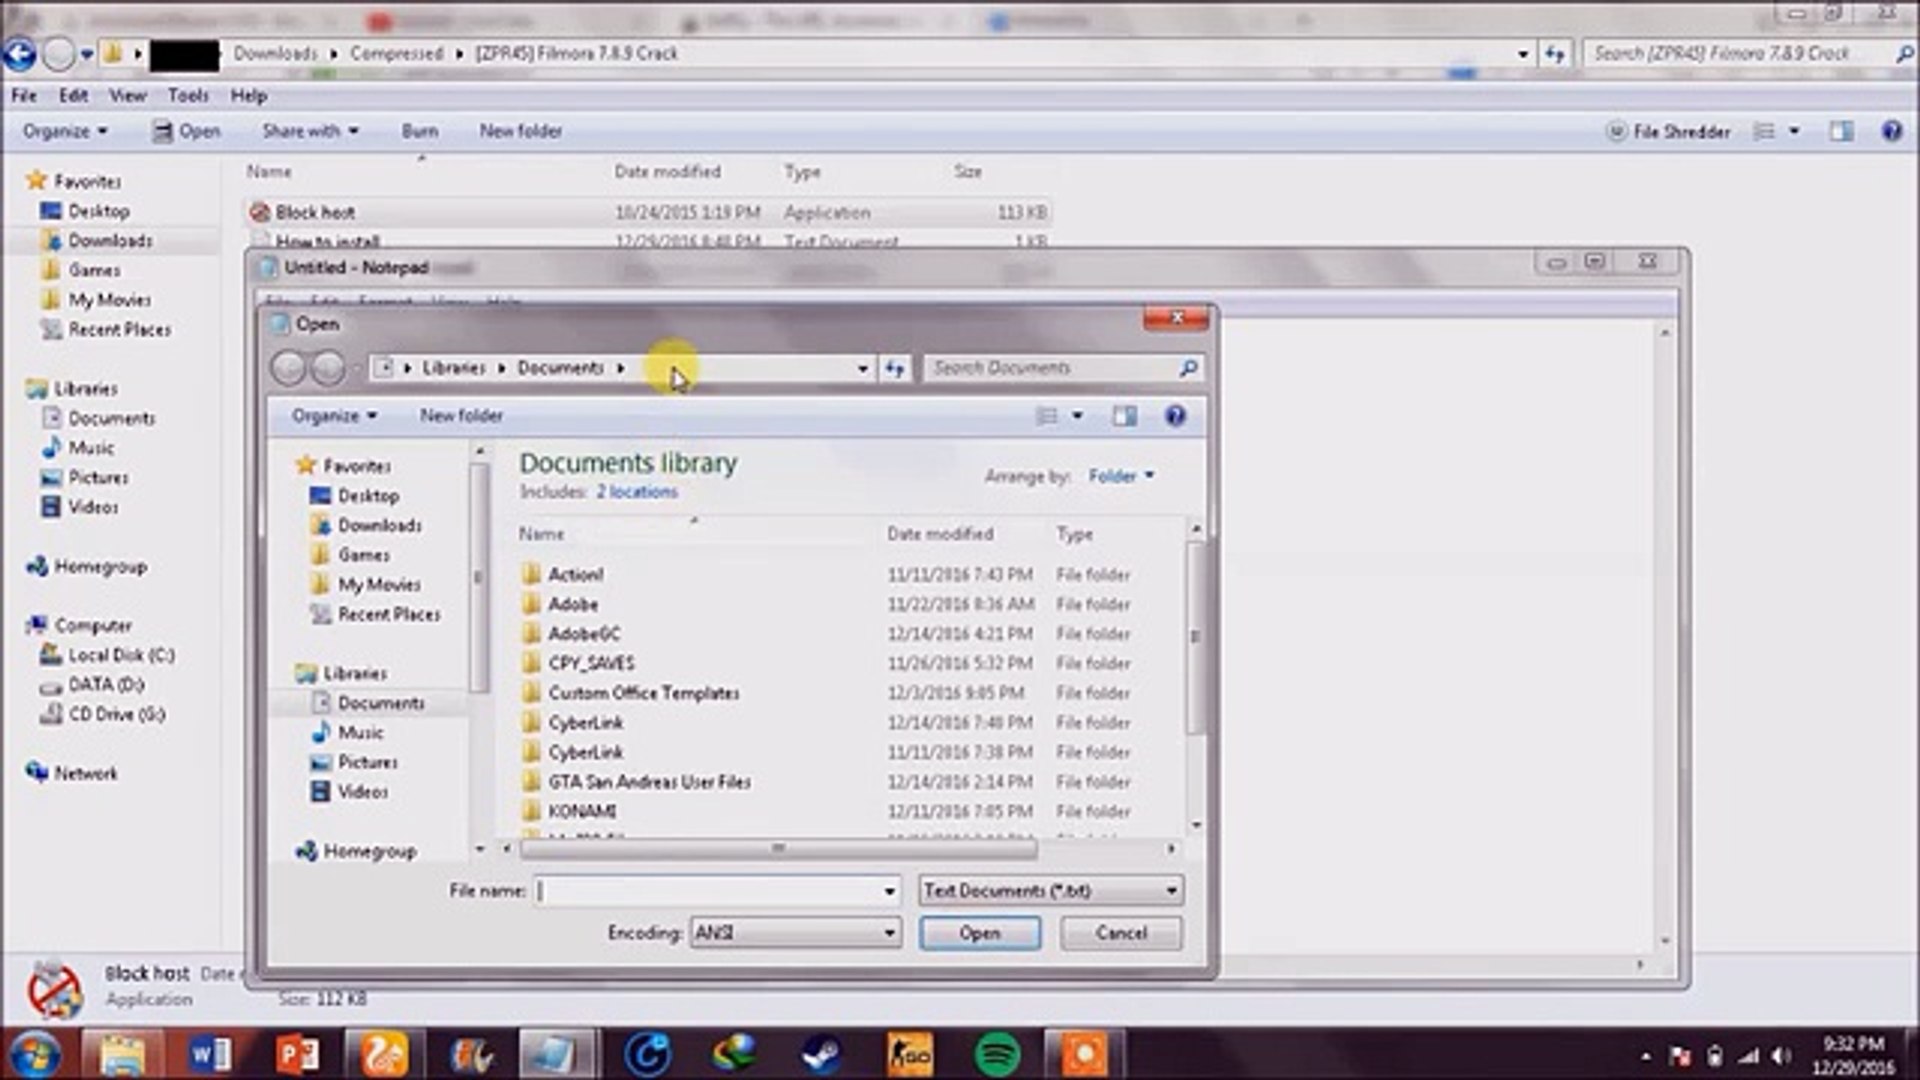Click the Explorer Help question mark icon
The width and height of the screenshot is (1920, 1080).
pyautogui.click(x=1891, y=131)
